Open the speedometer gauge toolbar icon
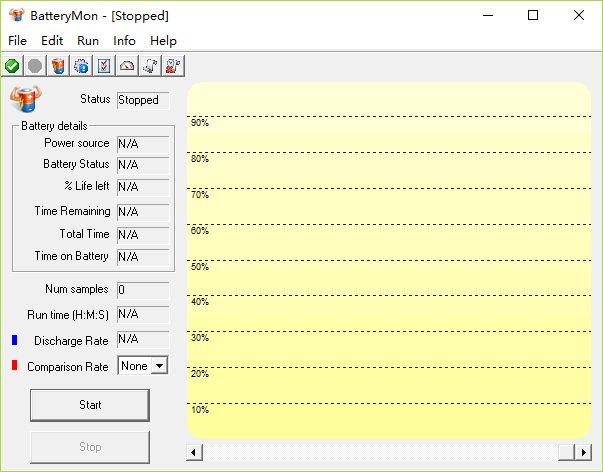This screenshot has width=603, height=472. [127, 66]
